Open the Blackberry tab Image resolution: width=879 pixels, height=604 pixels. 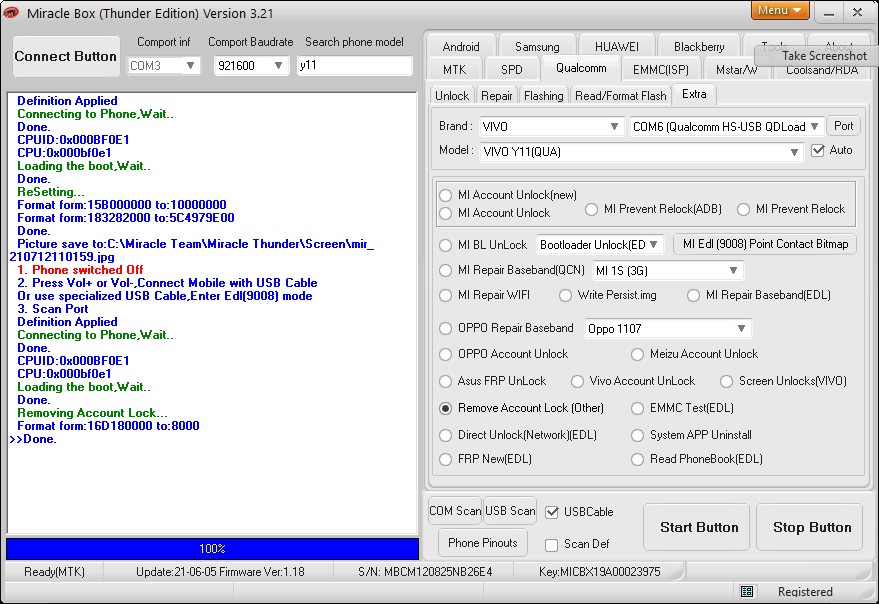(699, 47)
